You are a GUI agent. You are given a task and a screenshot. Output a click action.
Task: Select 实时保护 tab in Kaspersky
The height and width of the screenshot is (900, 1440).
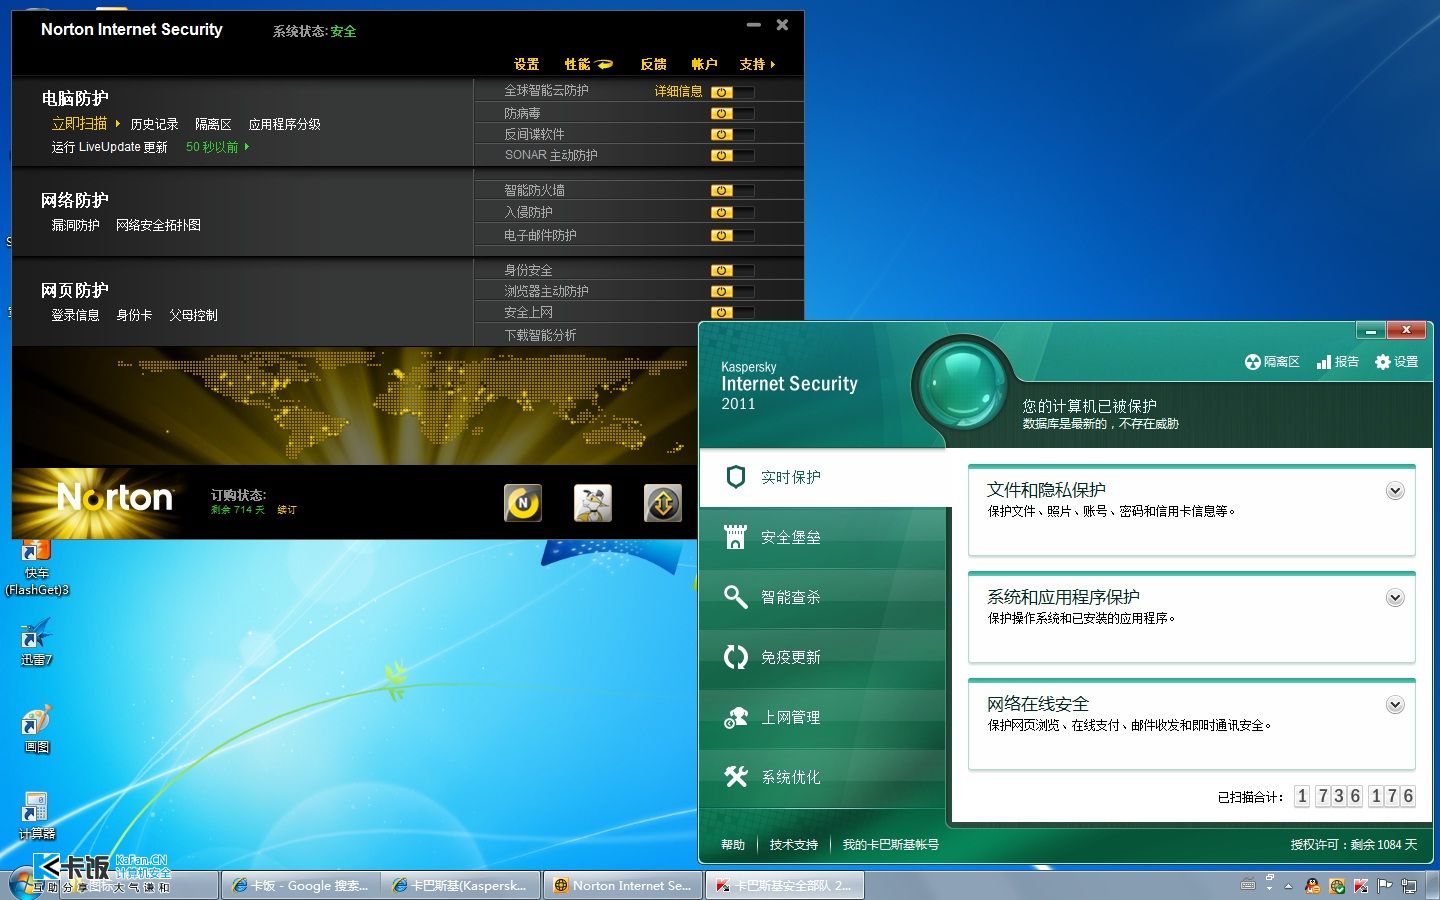pos(824,477)
